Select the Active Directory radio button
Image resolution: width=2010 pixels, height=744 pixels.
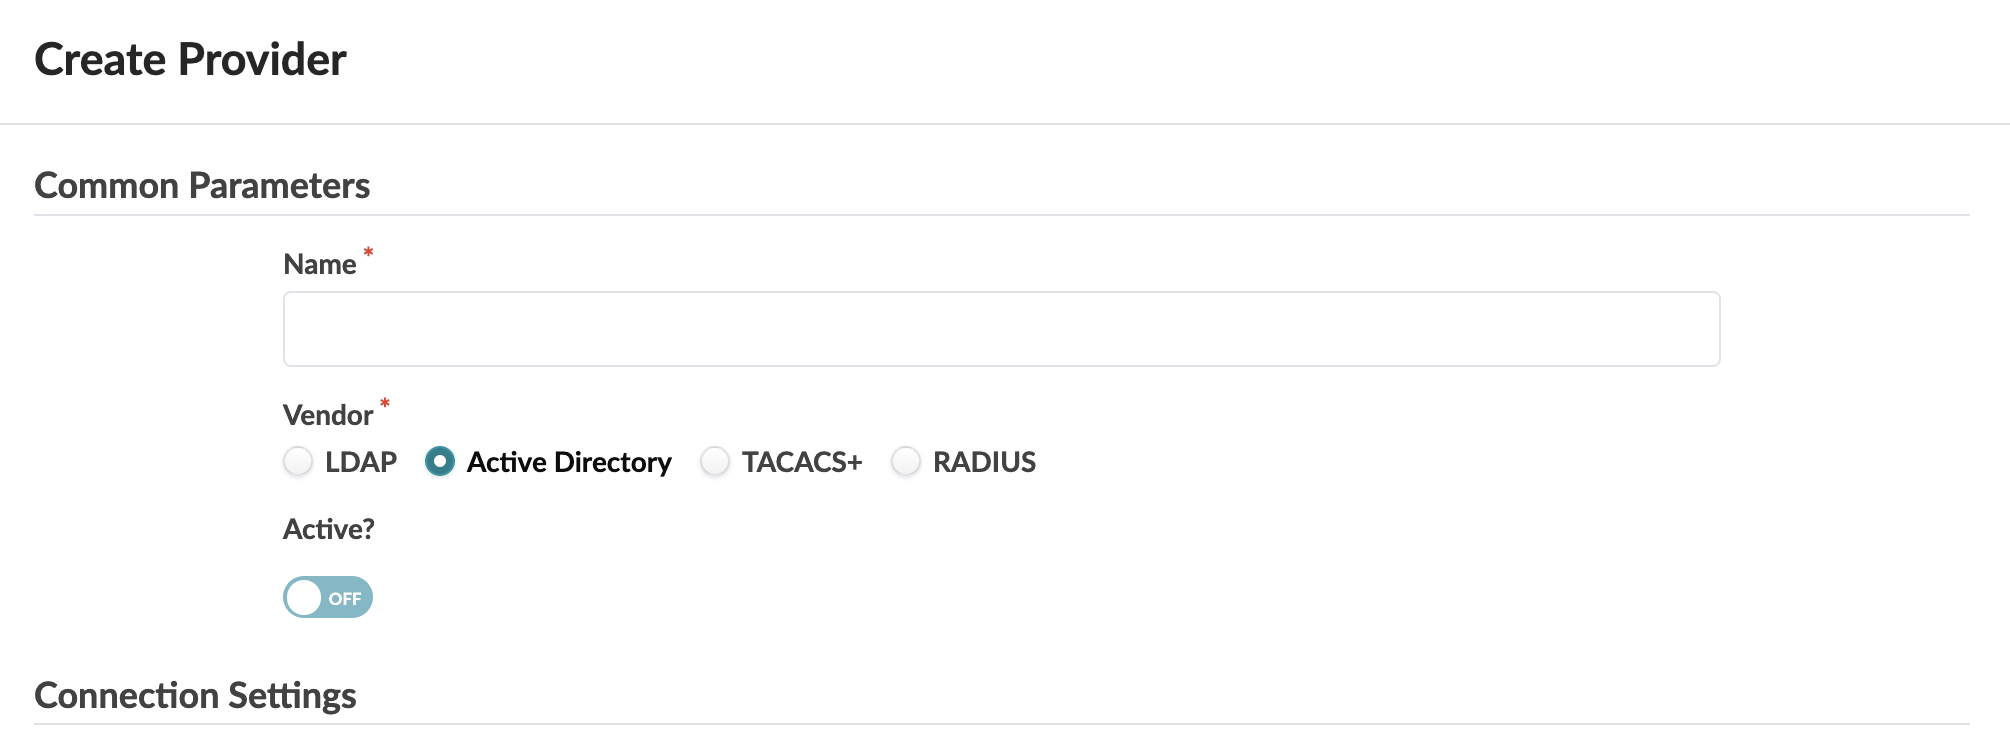440,462
